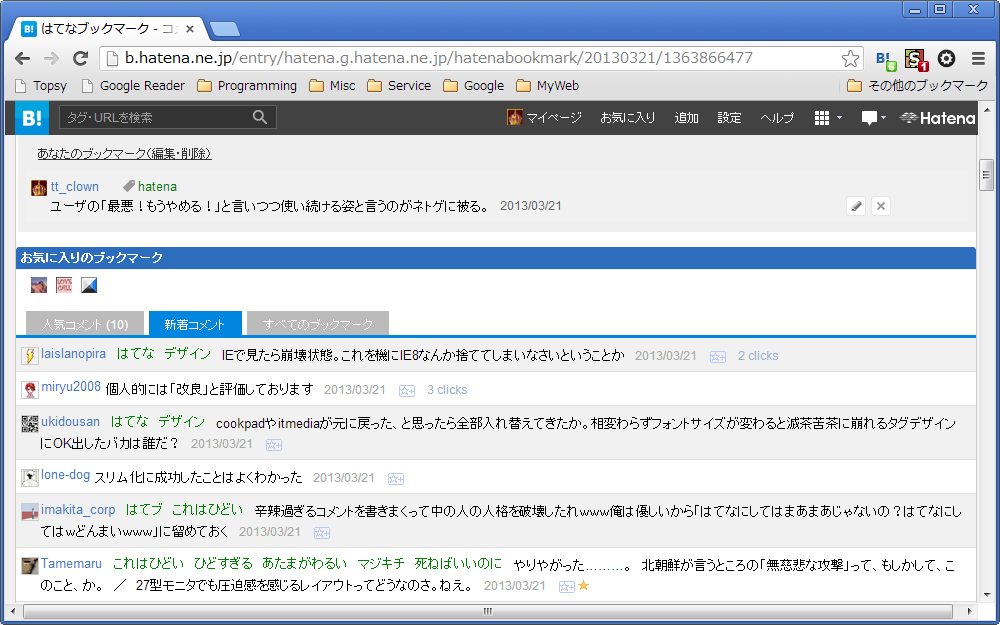Open ヘルプ in the header

[x=777, y=117]
